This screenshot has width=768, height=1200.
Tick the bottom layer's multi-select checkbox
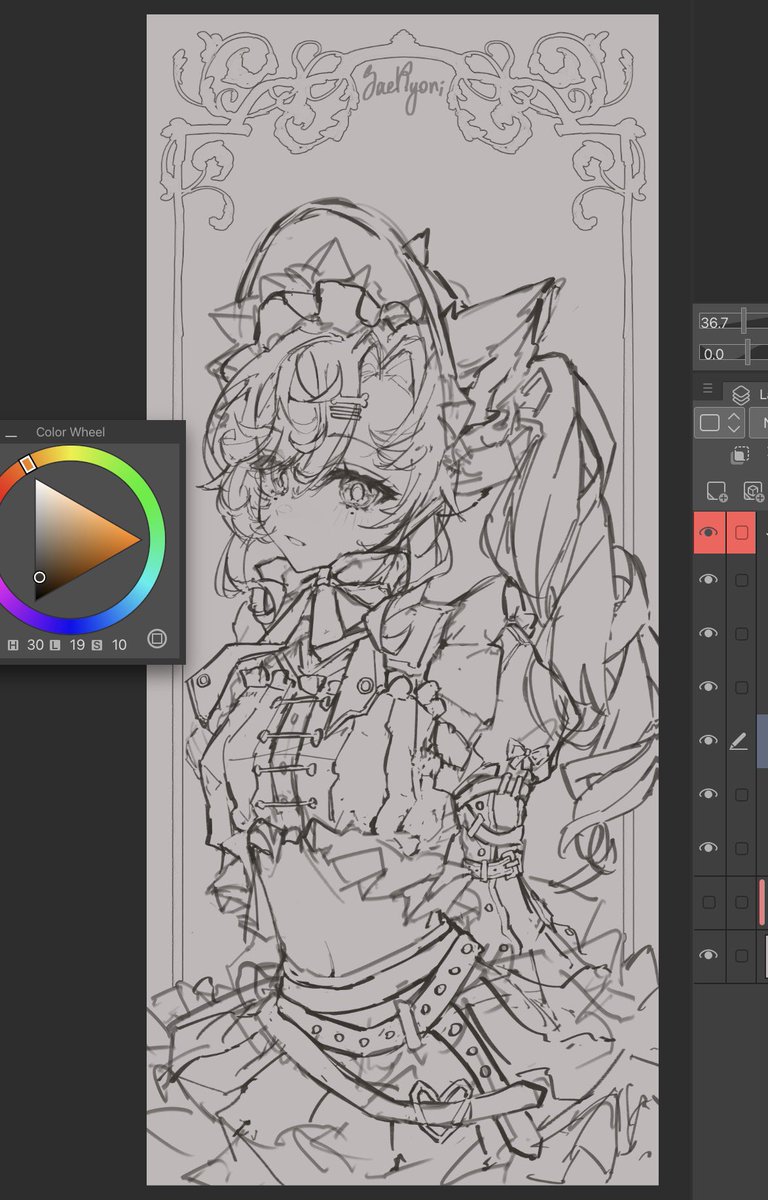point(741,956)
